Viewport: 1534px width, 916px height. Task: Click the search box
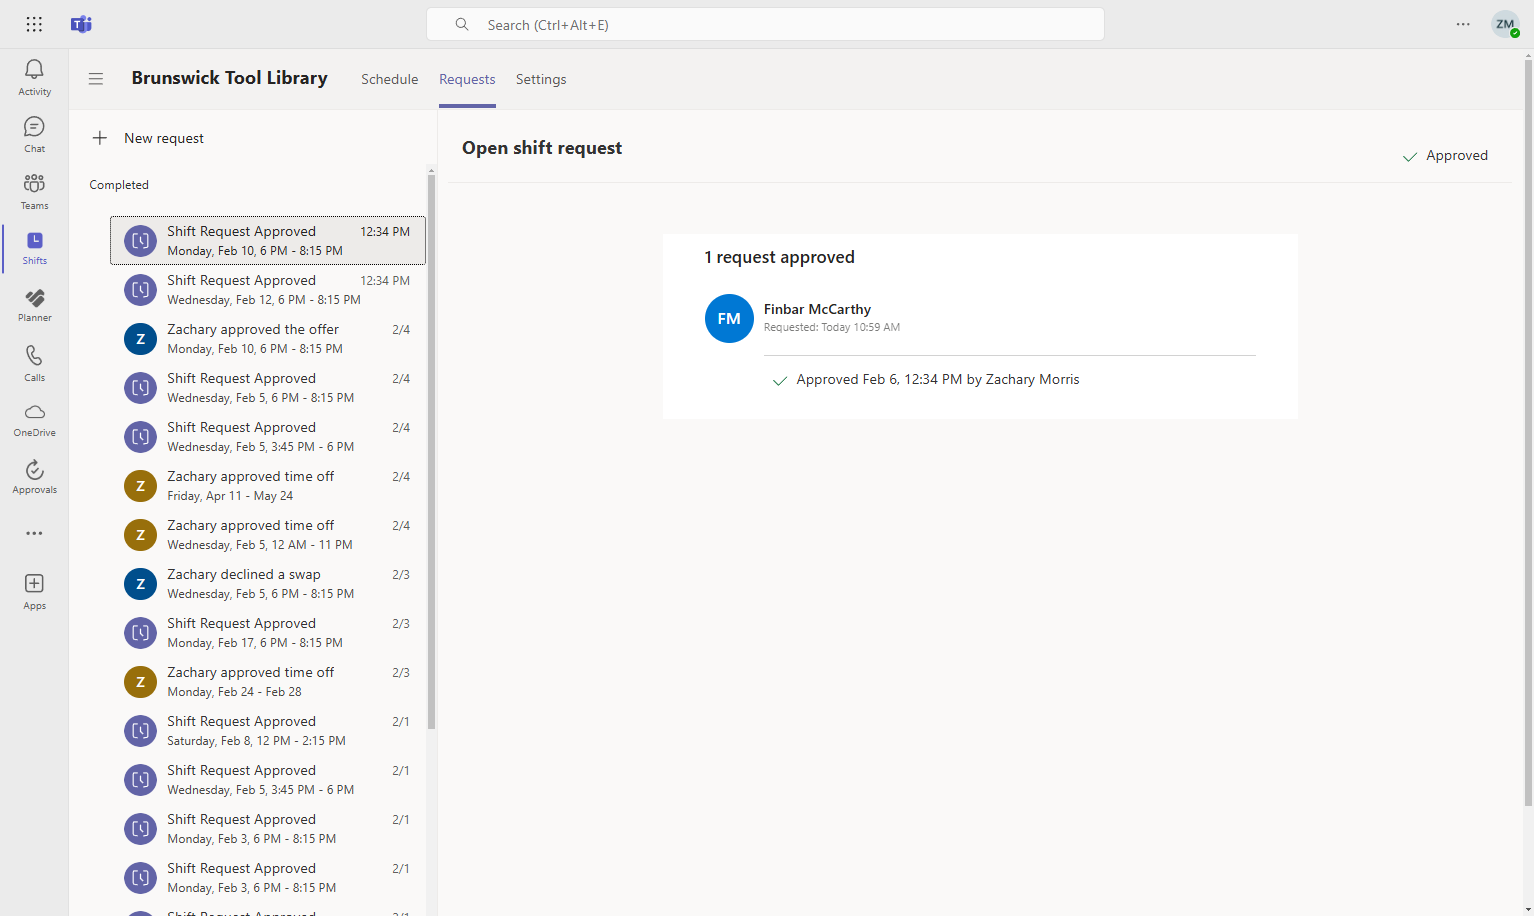765,24
